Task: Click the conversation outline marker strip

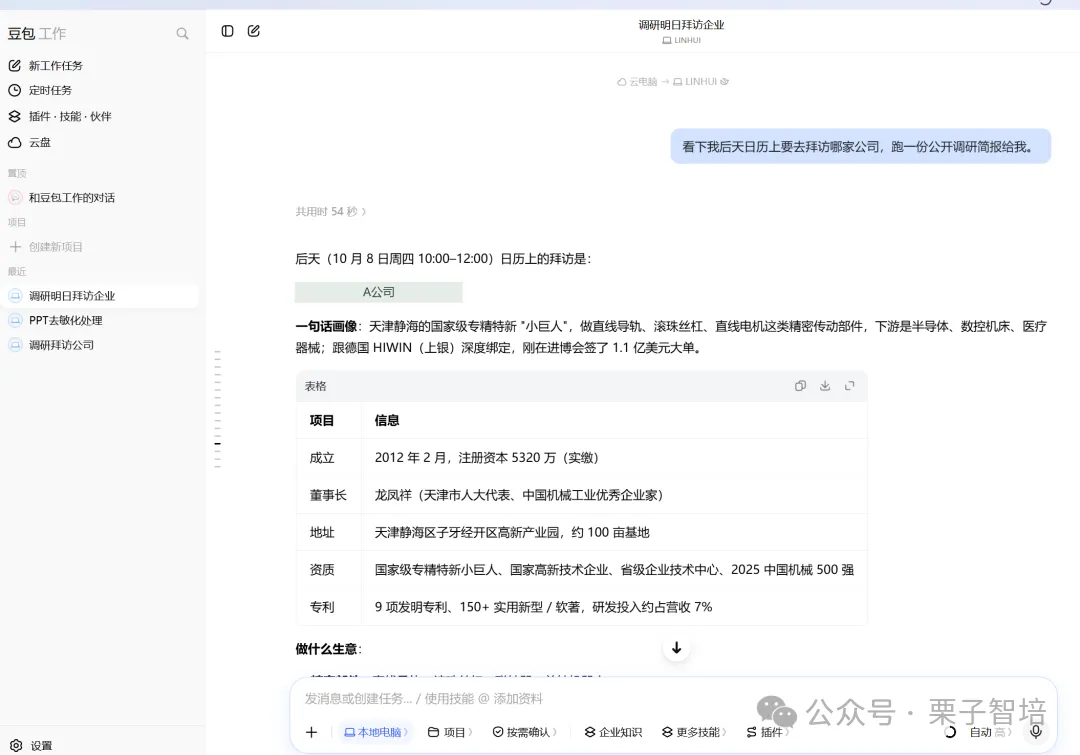Action: pos(218,409)
